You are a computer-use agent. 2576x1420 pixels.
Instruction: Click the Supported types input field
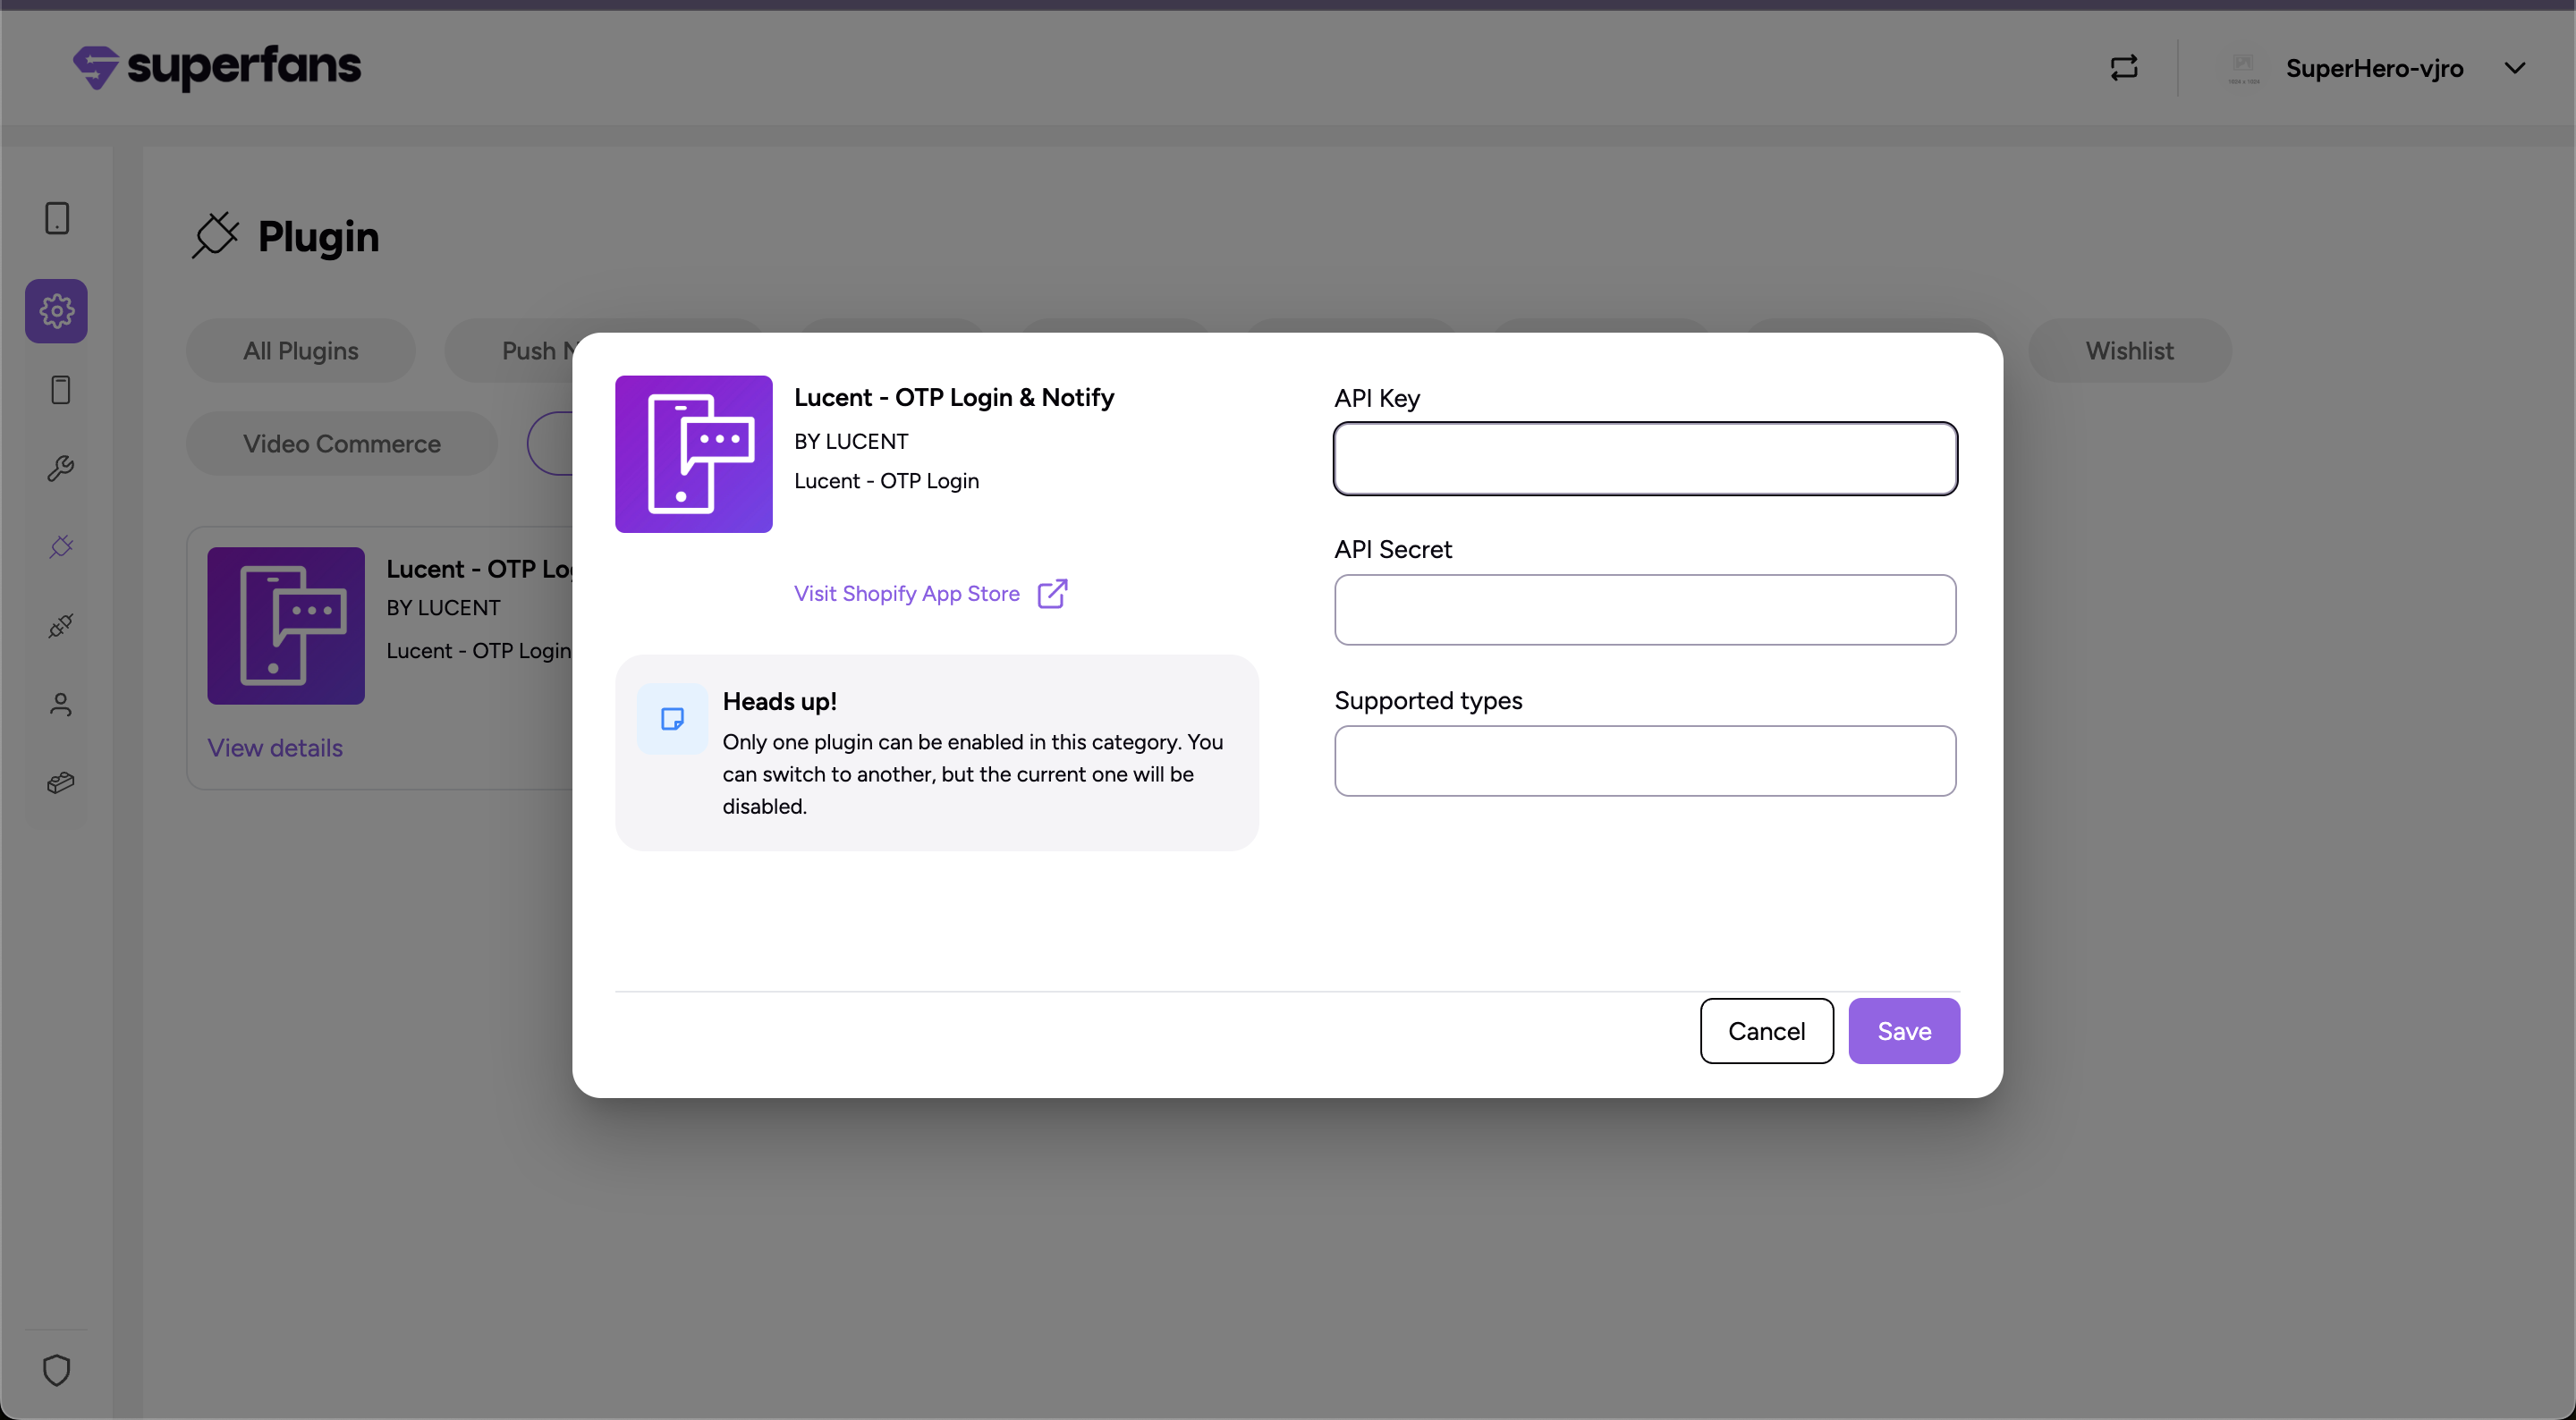[1644, 761]
